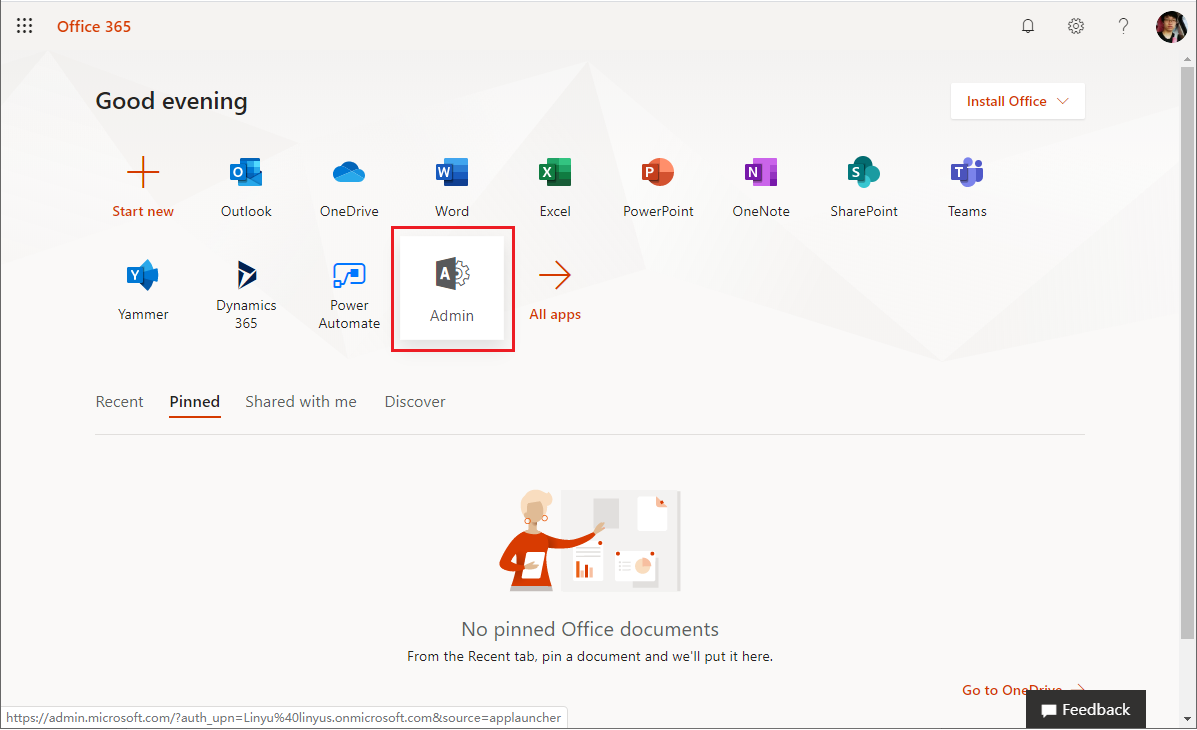The width and height of the screenshot is (1197, 730).
Task: Open the Feedback button
Action: [x=1086, y=709]
